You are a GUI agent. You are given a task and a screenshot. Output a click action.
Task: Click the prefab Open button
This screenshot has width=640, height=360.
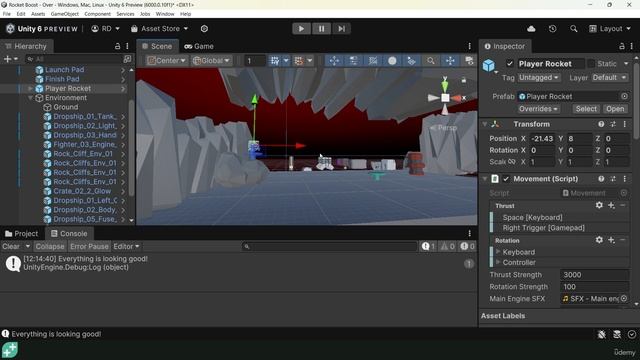[x=615, y=109]
